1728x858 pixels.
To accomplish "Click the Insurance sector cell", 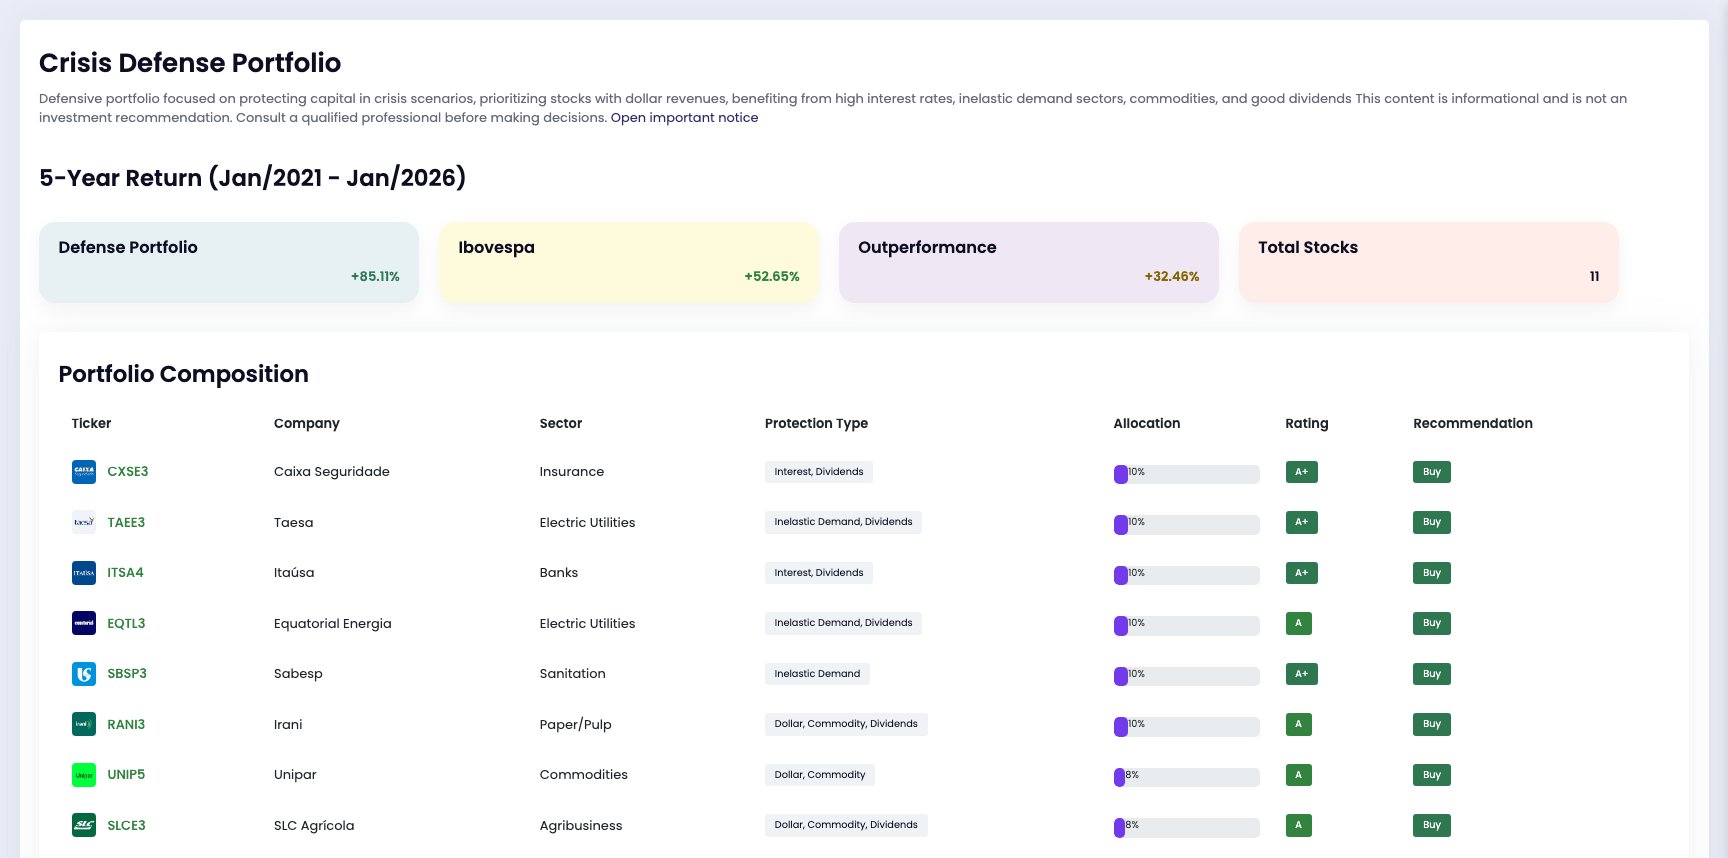I will coord(572,472).
